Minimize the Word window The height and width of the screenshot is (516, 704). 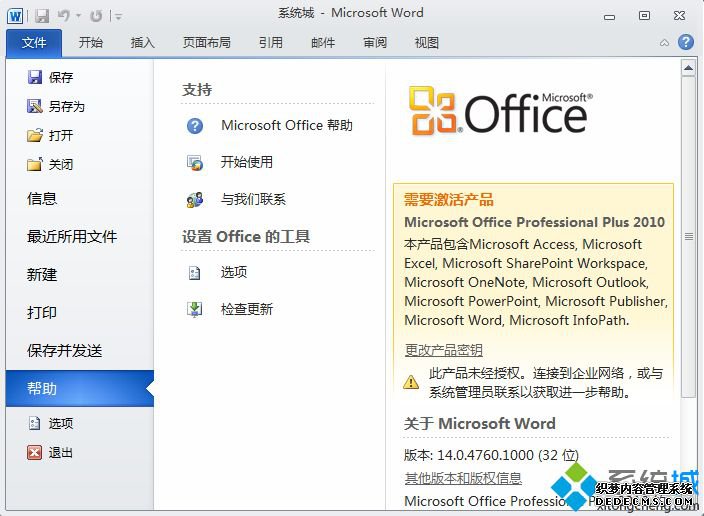(x=609, y=17)
